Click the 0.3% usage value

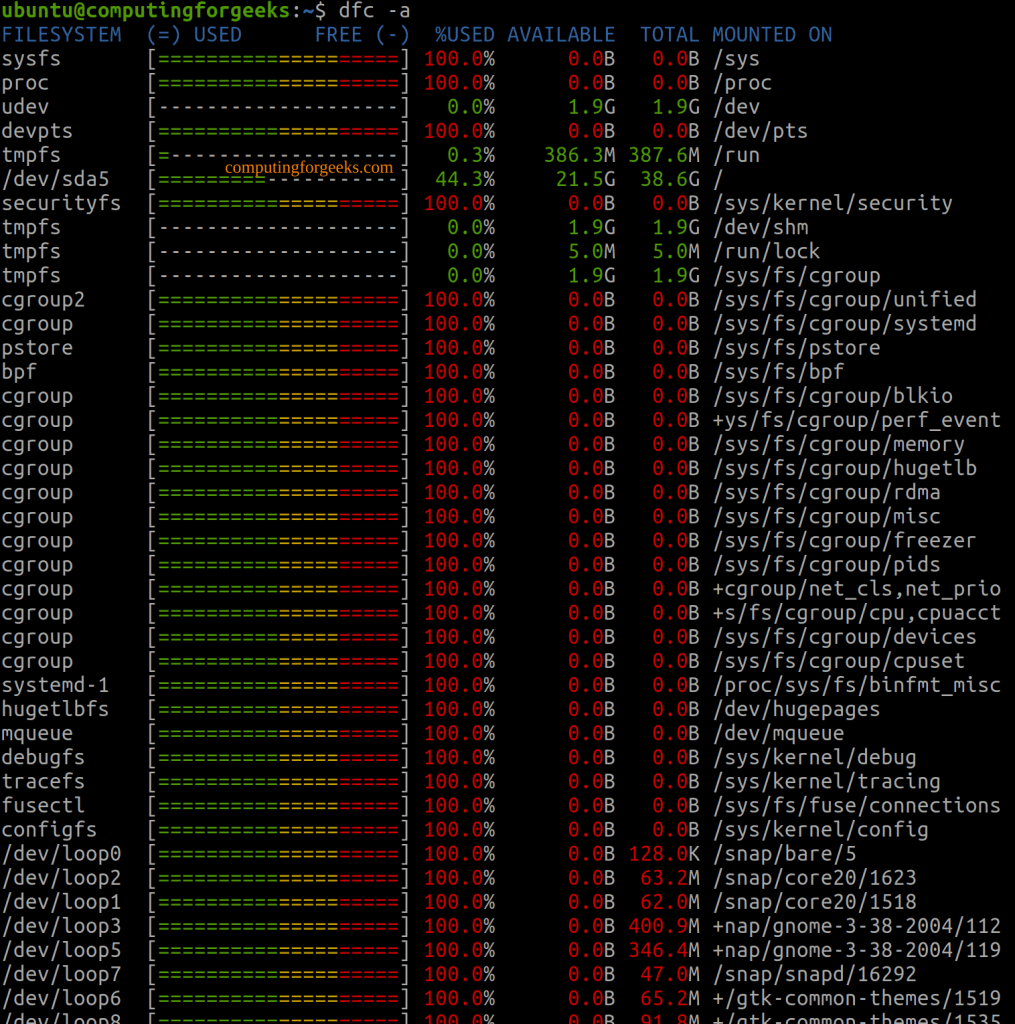pyautogui.click(x=471, y=155)
